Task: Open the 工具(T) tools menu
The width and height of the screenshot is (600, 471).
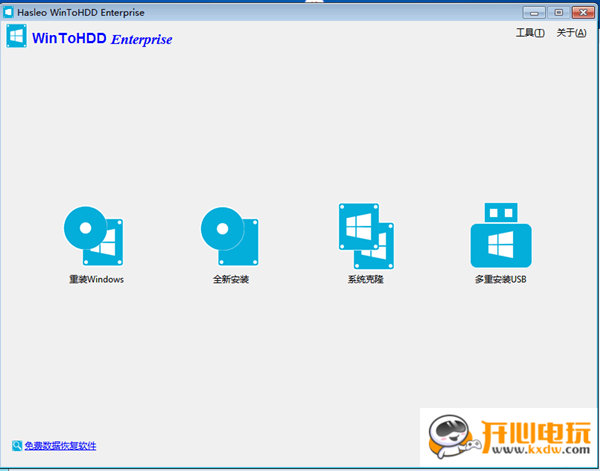Action: (x=530, y=33)
